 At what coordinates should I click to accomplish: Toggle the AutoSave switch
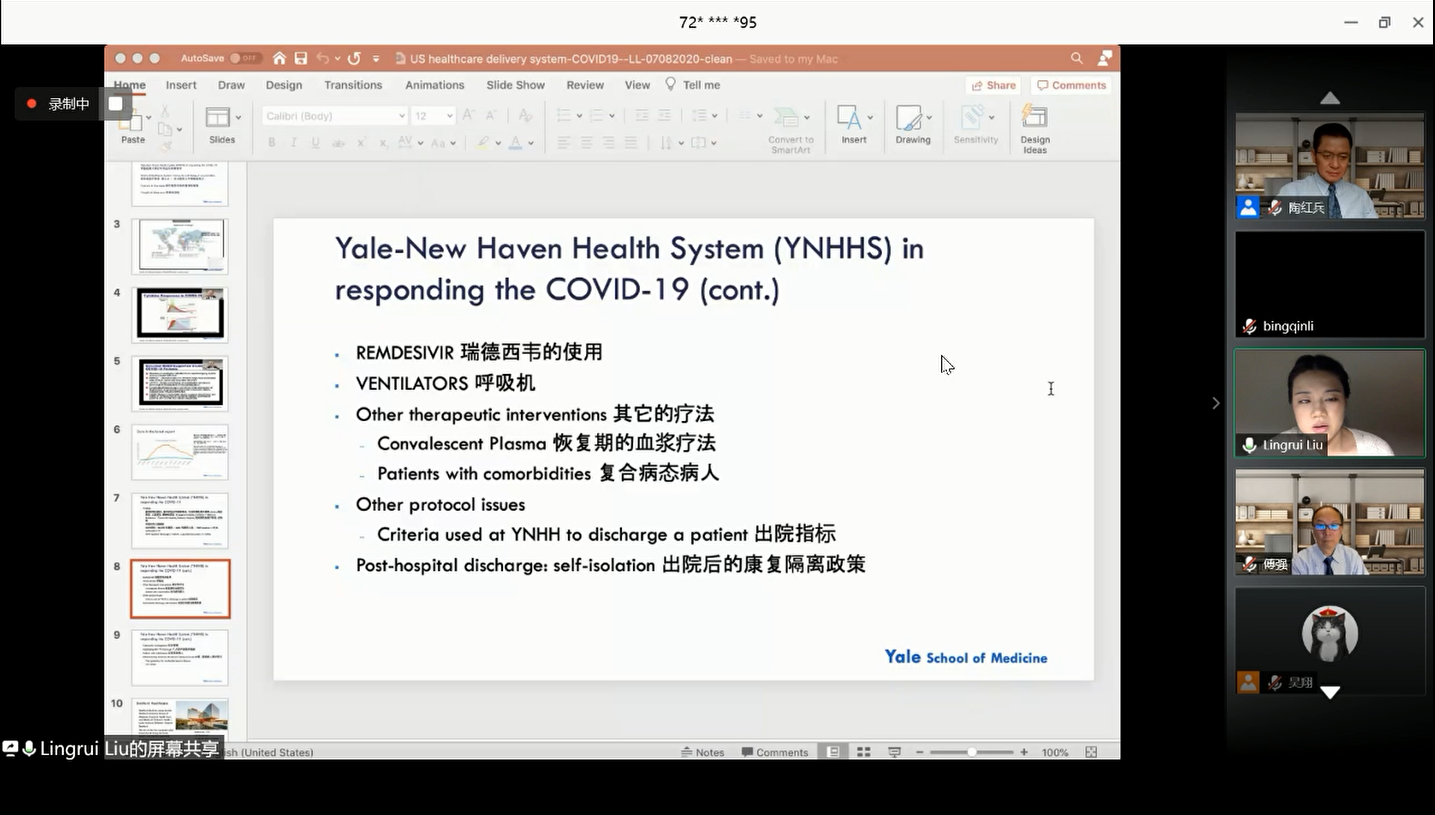click(244, 59)
